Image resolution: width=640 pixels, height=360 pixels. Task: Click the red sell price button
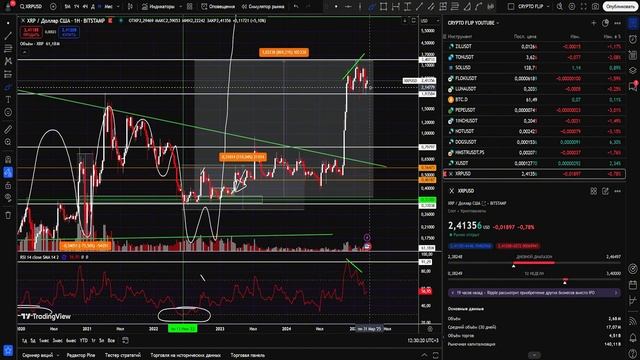click(31, 32)
